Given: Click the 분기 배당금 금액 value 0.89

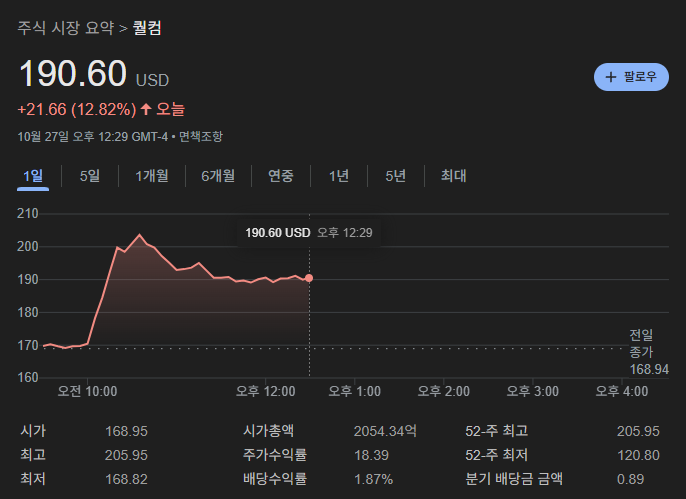Looking at the screenshot, I should point(630,479).
